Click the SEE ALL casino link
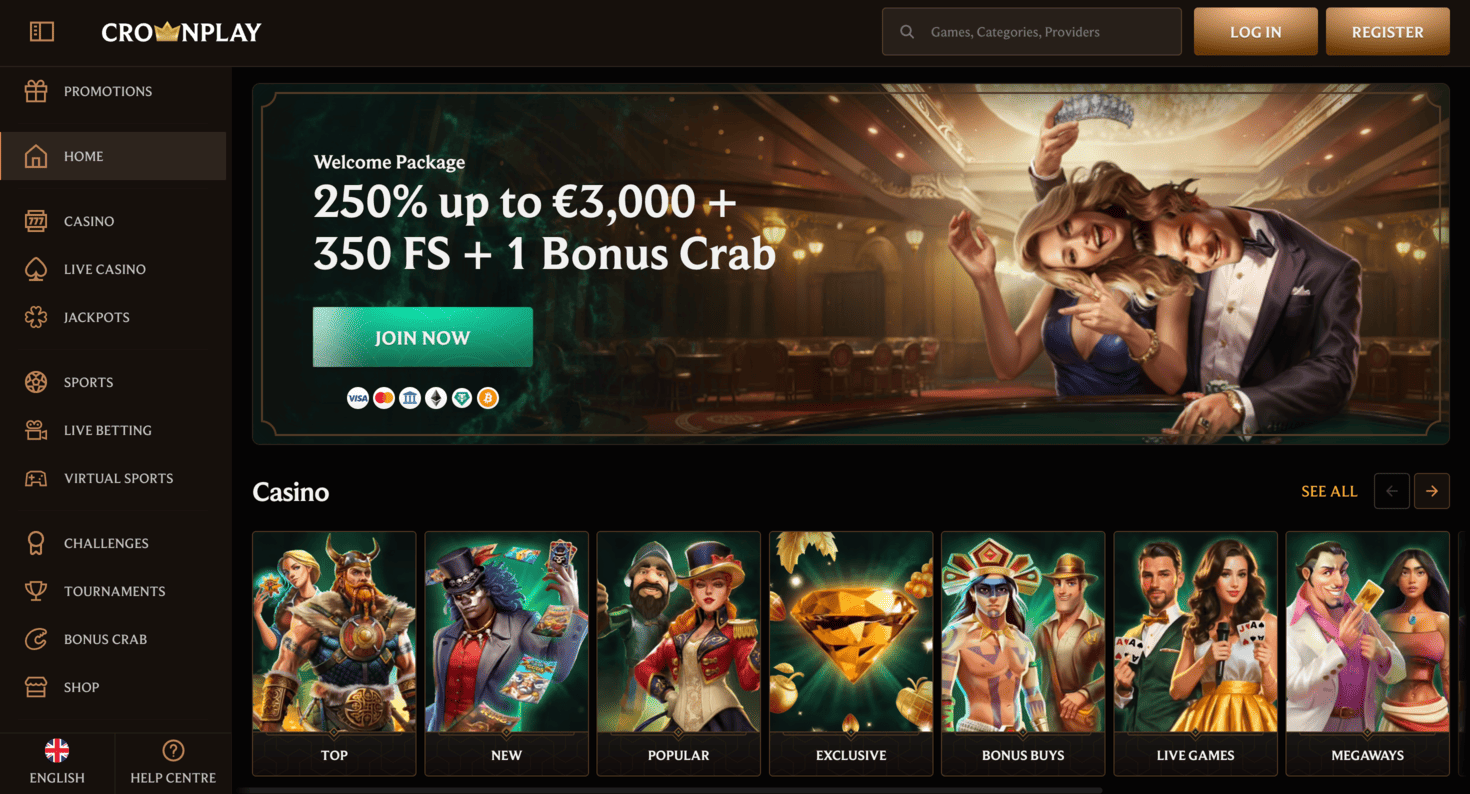1470x794 pixels. [x=1329, y=491]
